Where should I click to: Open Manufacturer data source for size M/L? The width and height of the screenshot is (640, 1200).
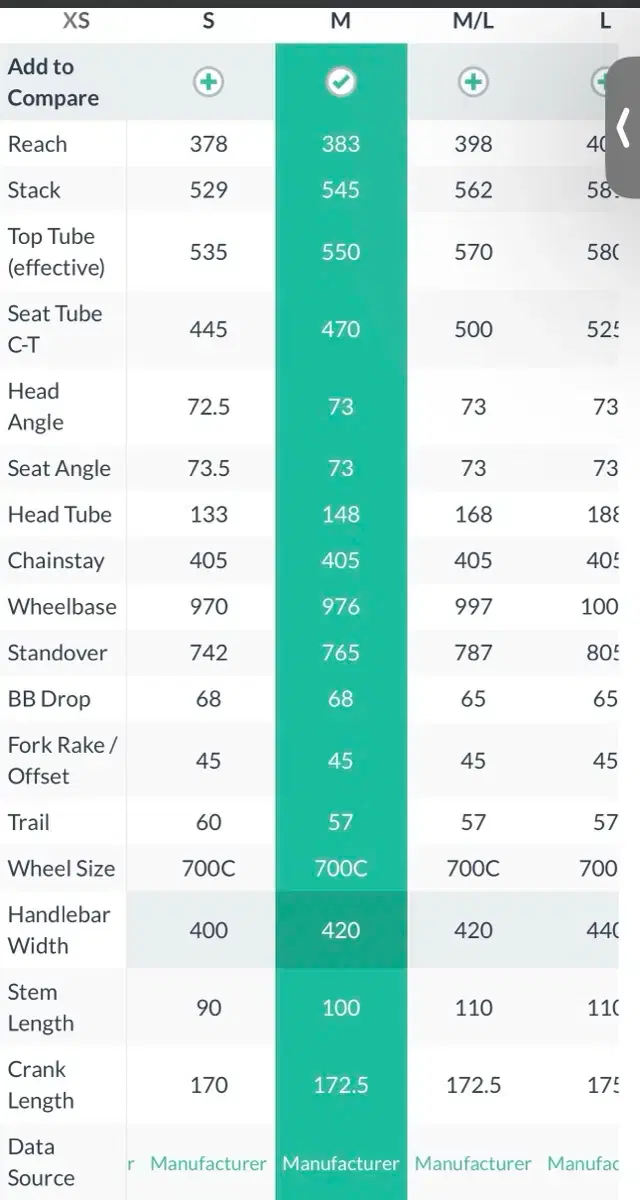[x=473, y=1164]
